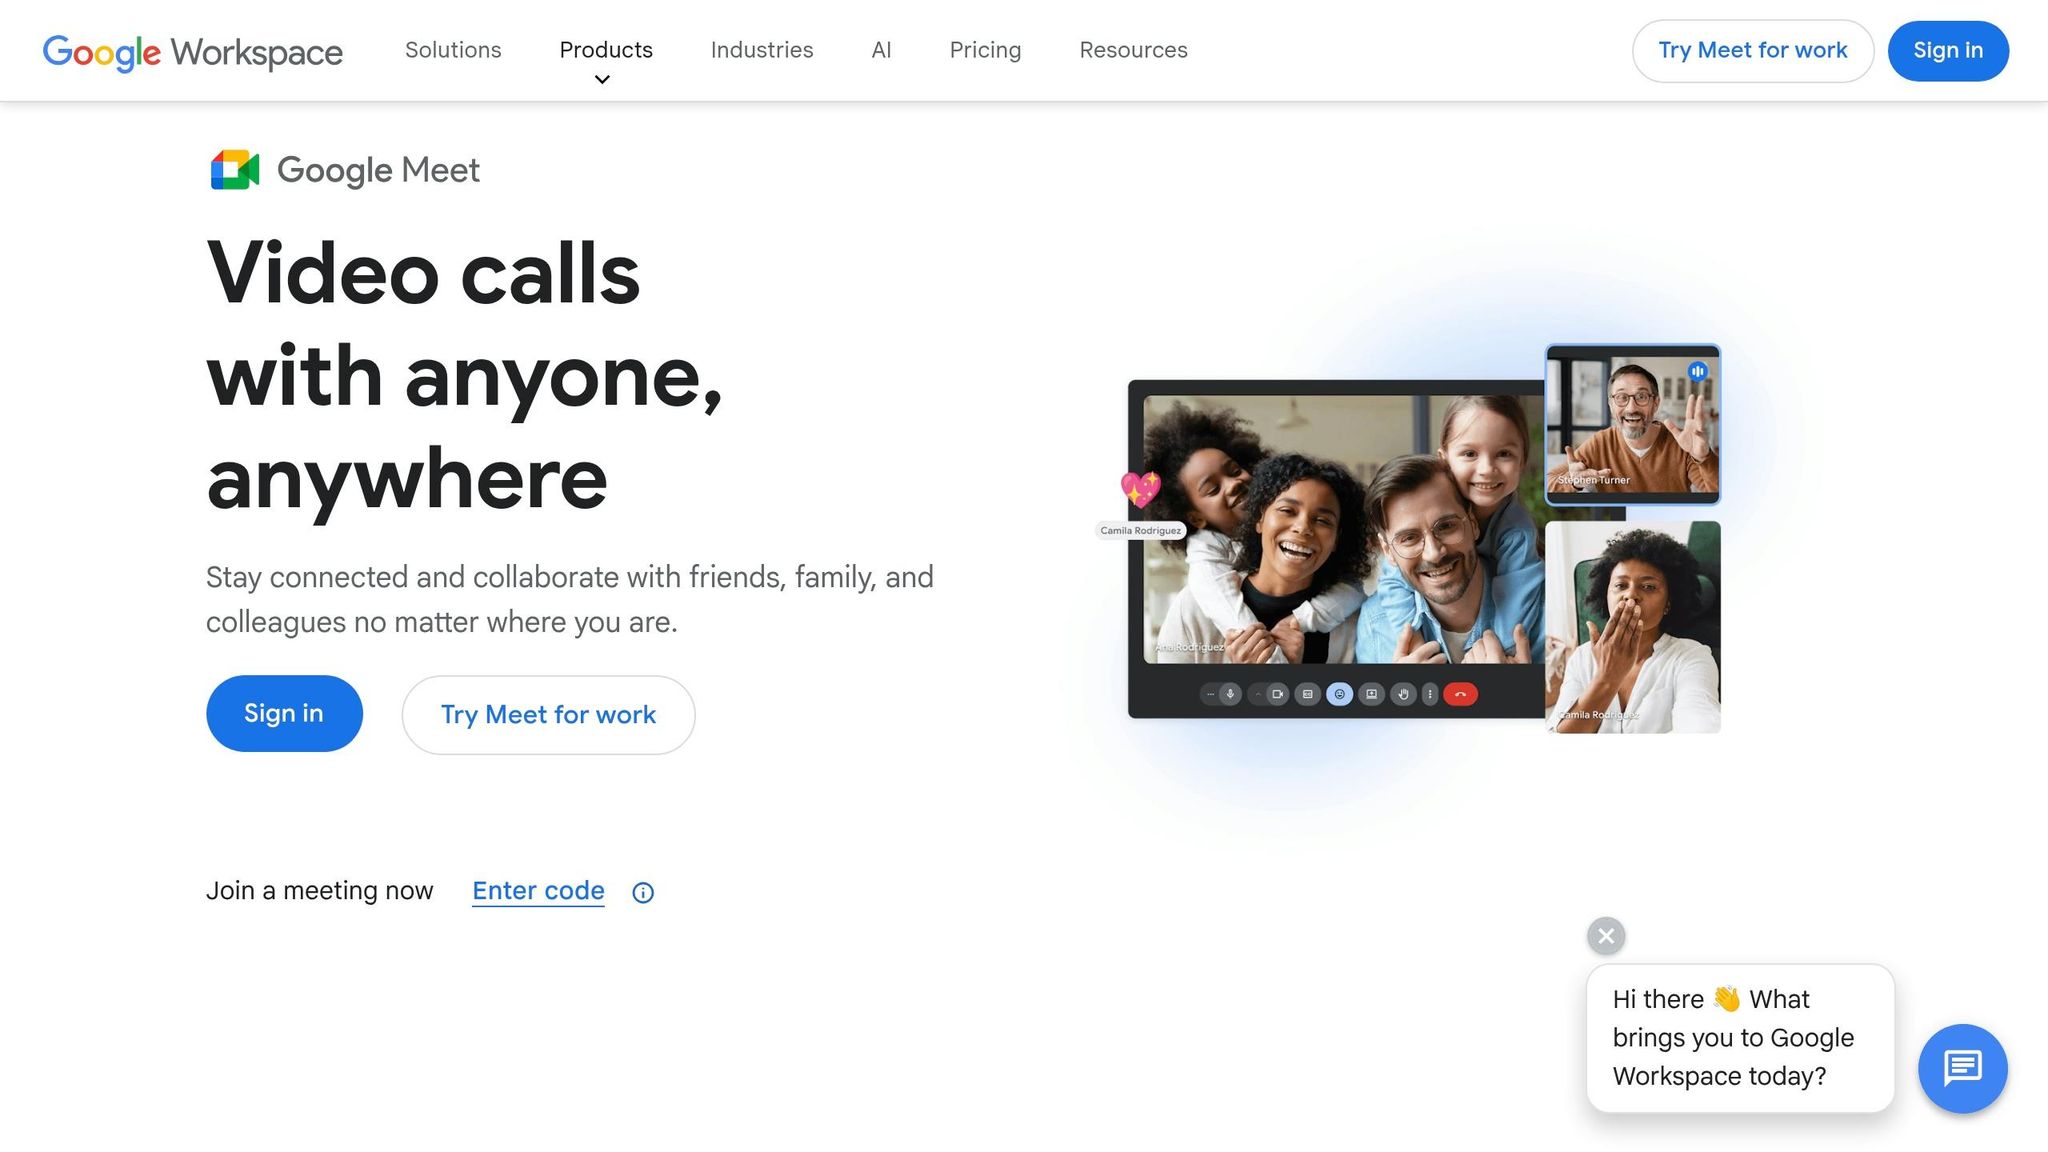Enable captions in the video call toolbar
Screen dimensions: 2048x1152
coord(1308,694)
